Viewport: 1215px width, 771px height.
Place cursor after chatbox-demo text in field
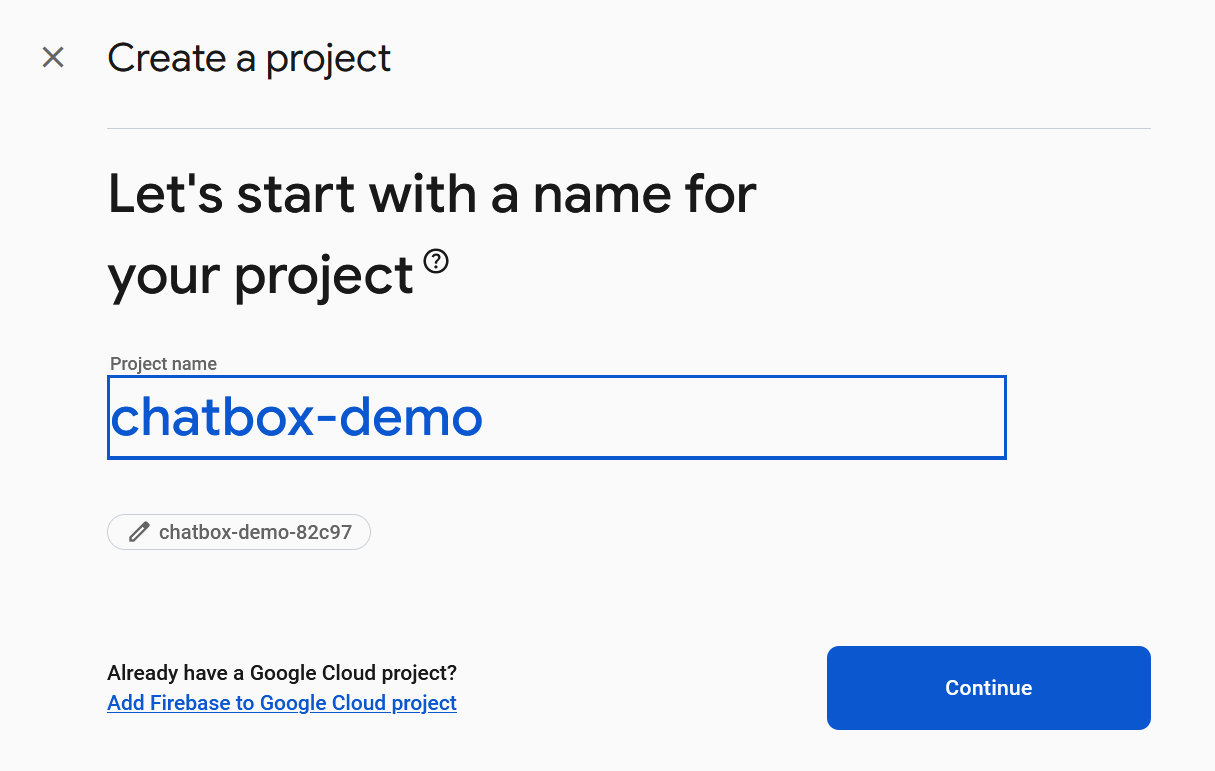(485, 418)
